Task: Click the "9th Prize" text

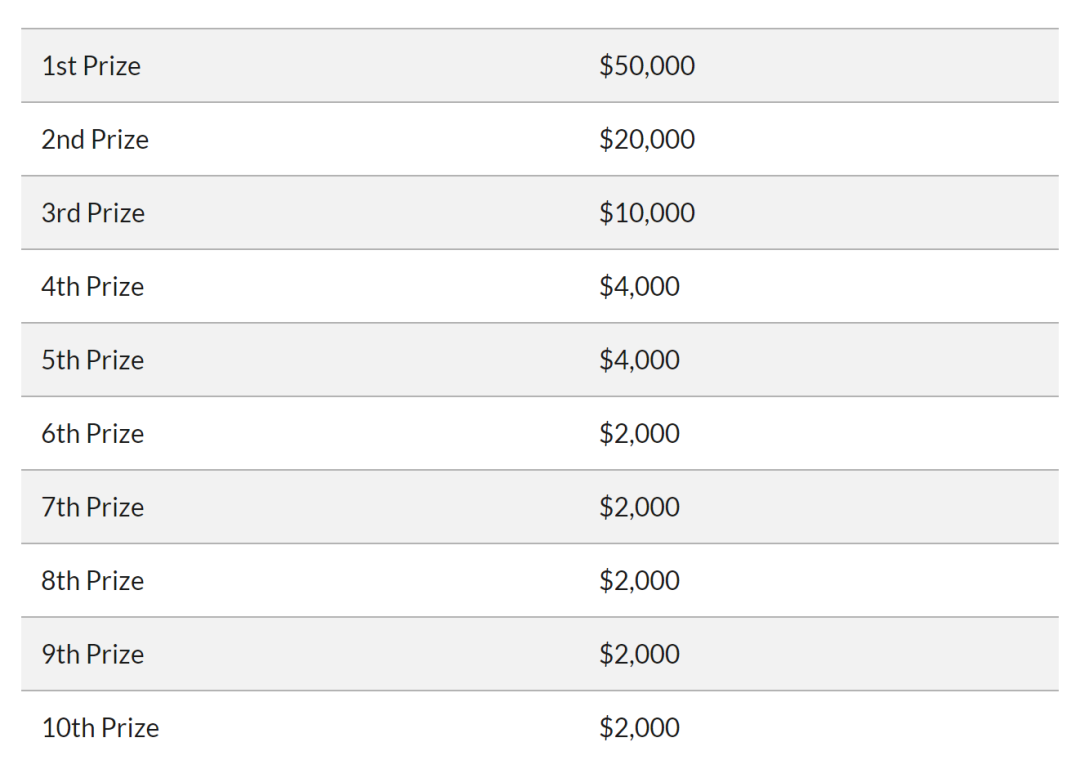Action: tap(93, 654)
